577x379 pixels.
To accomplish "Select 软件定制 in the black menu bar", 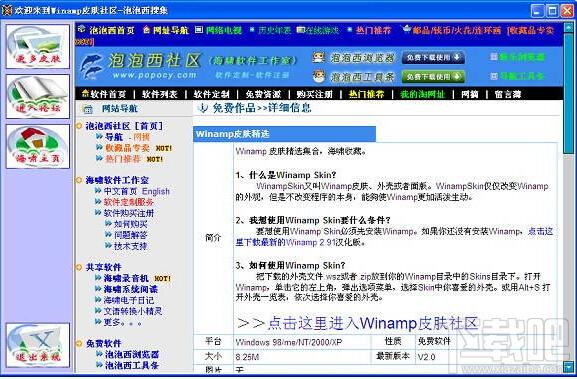I will [211, 94].
